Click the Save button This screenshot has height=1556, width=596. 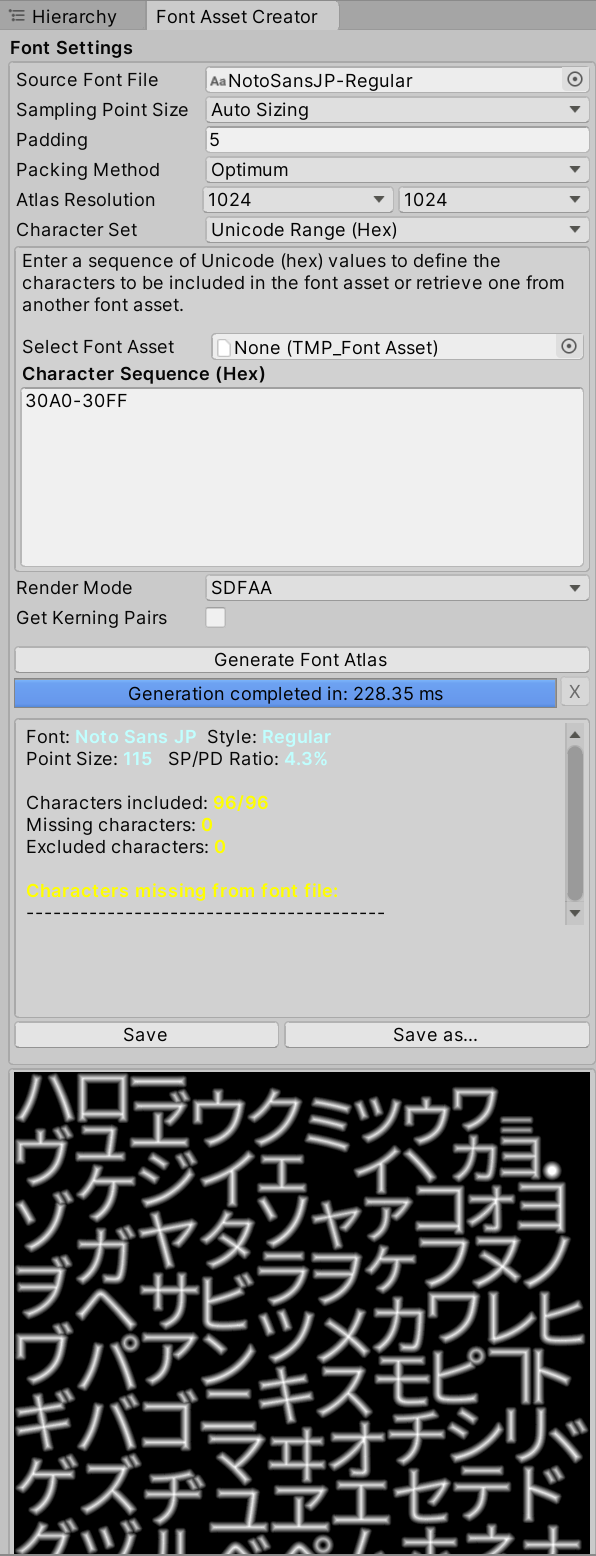pos(146,1035)
